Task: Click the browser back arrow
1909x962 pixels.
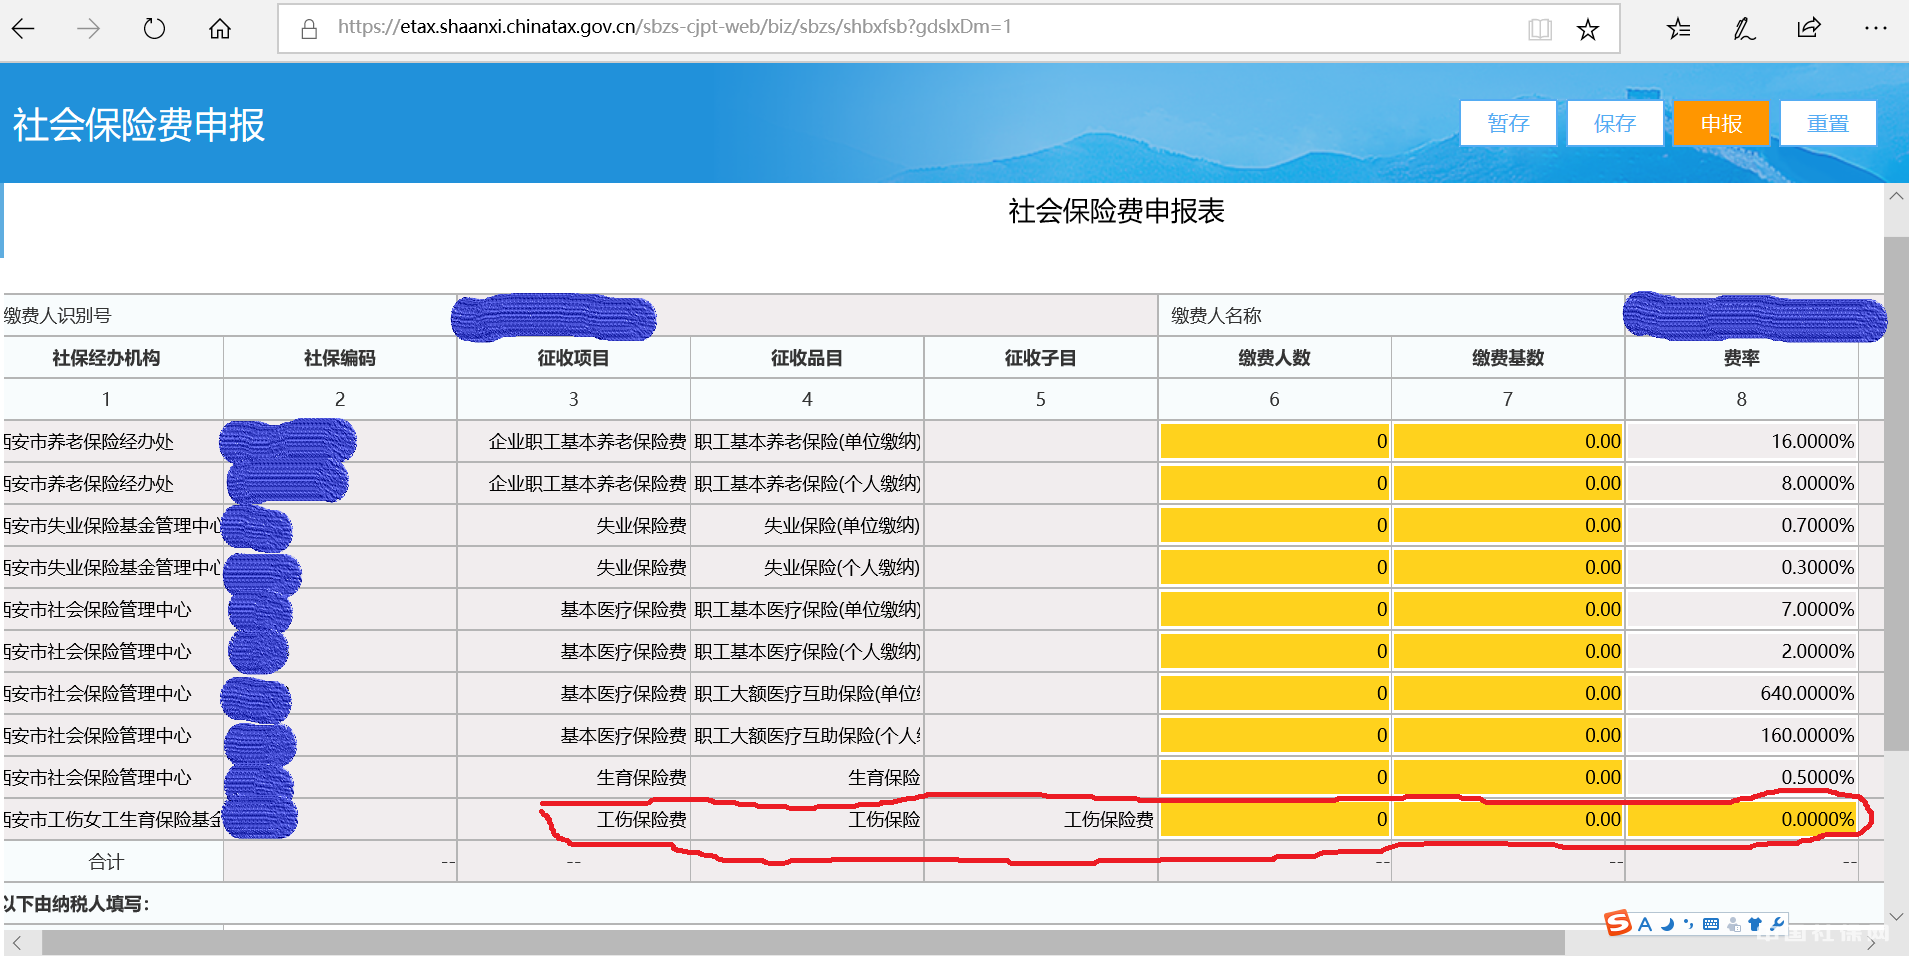Action: [24, 29]
